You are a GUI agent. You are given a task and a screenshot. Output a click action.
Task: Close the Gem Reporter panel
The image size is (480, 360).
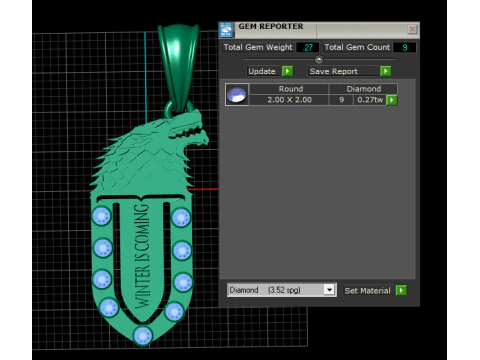[x=412, y=30]
